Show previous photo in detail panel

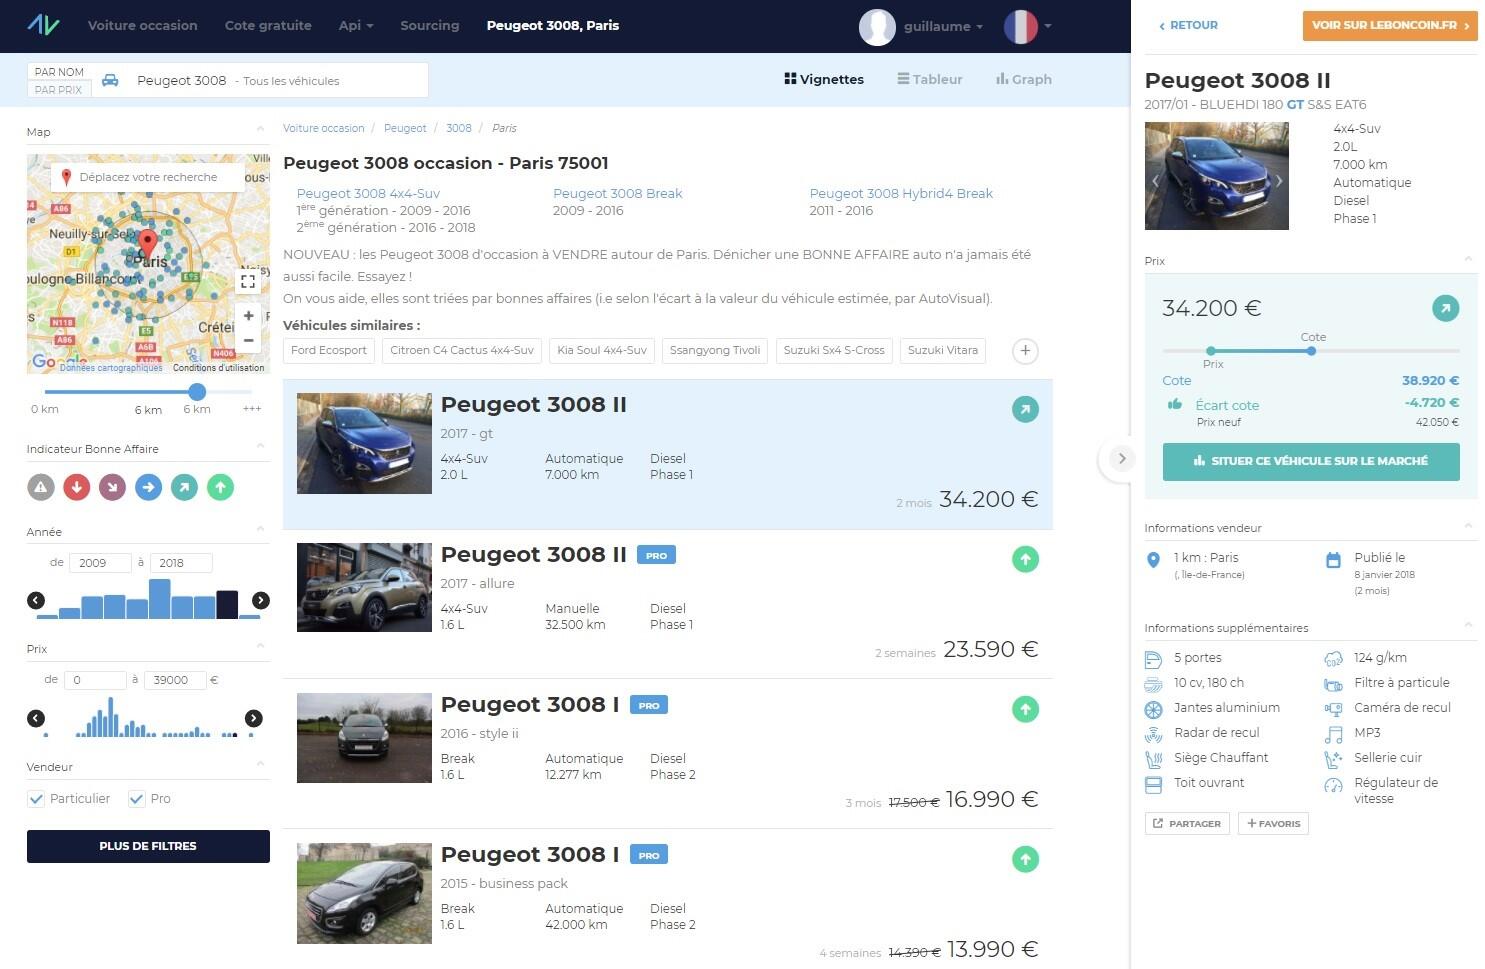[x=1155, y=181]
